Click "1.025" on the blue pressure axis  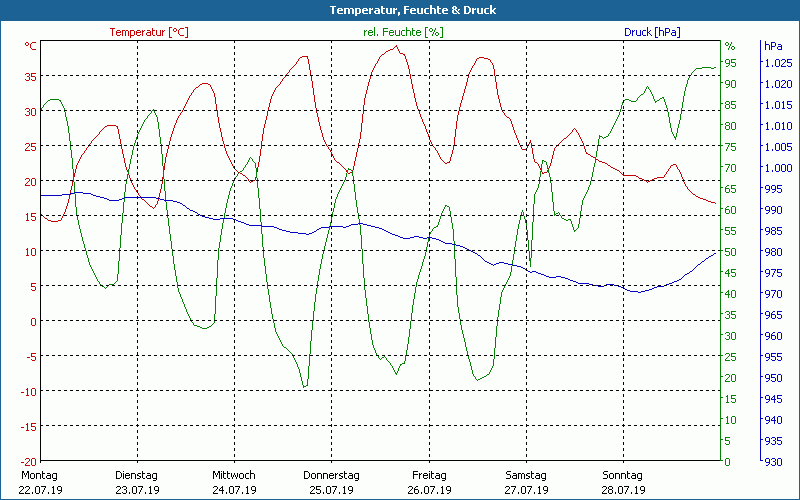pos(778,63)
